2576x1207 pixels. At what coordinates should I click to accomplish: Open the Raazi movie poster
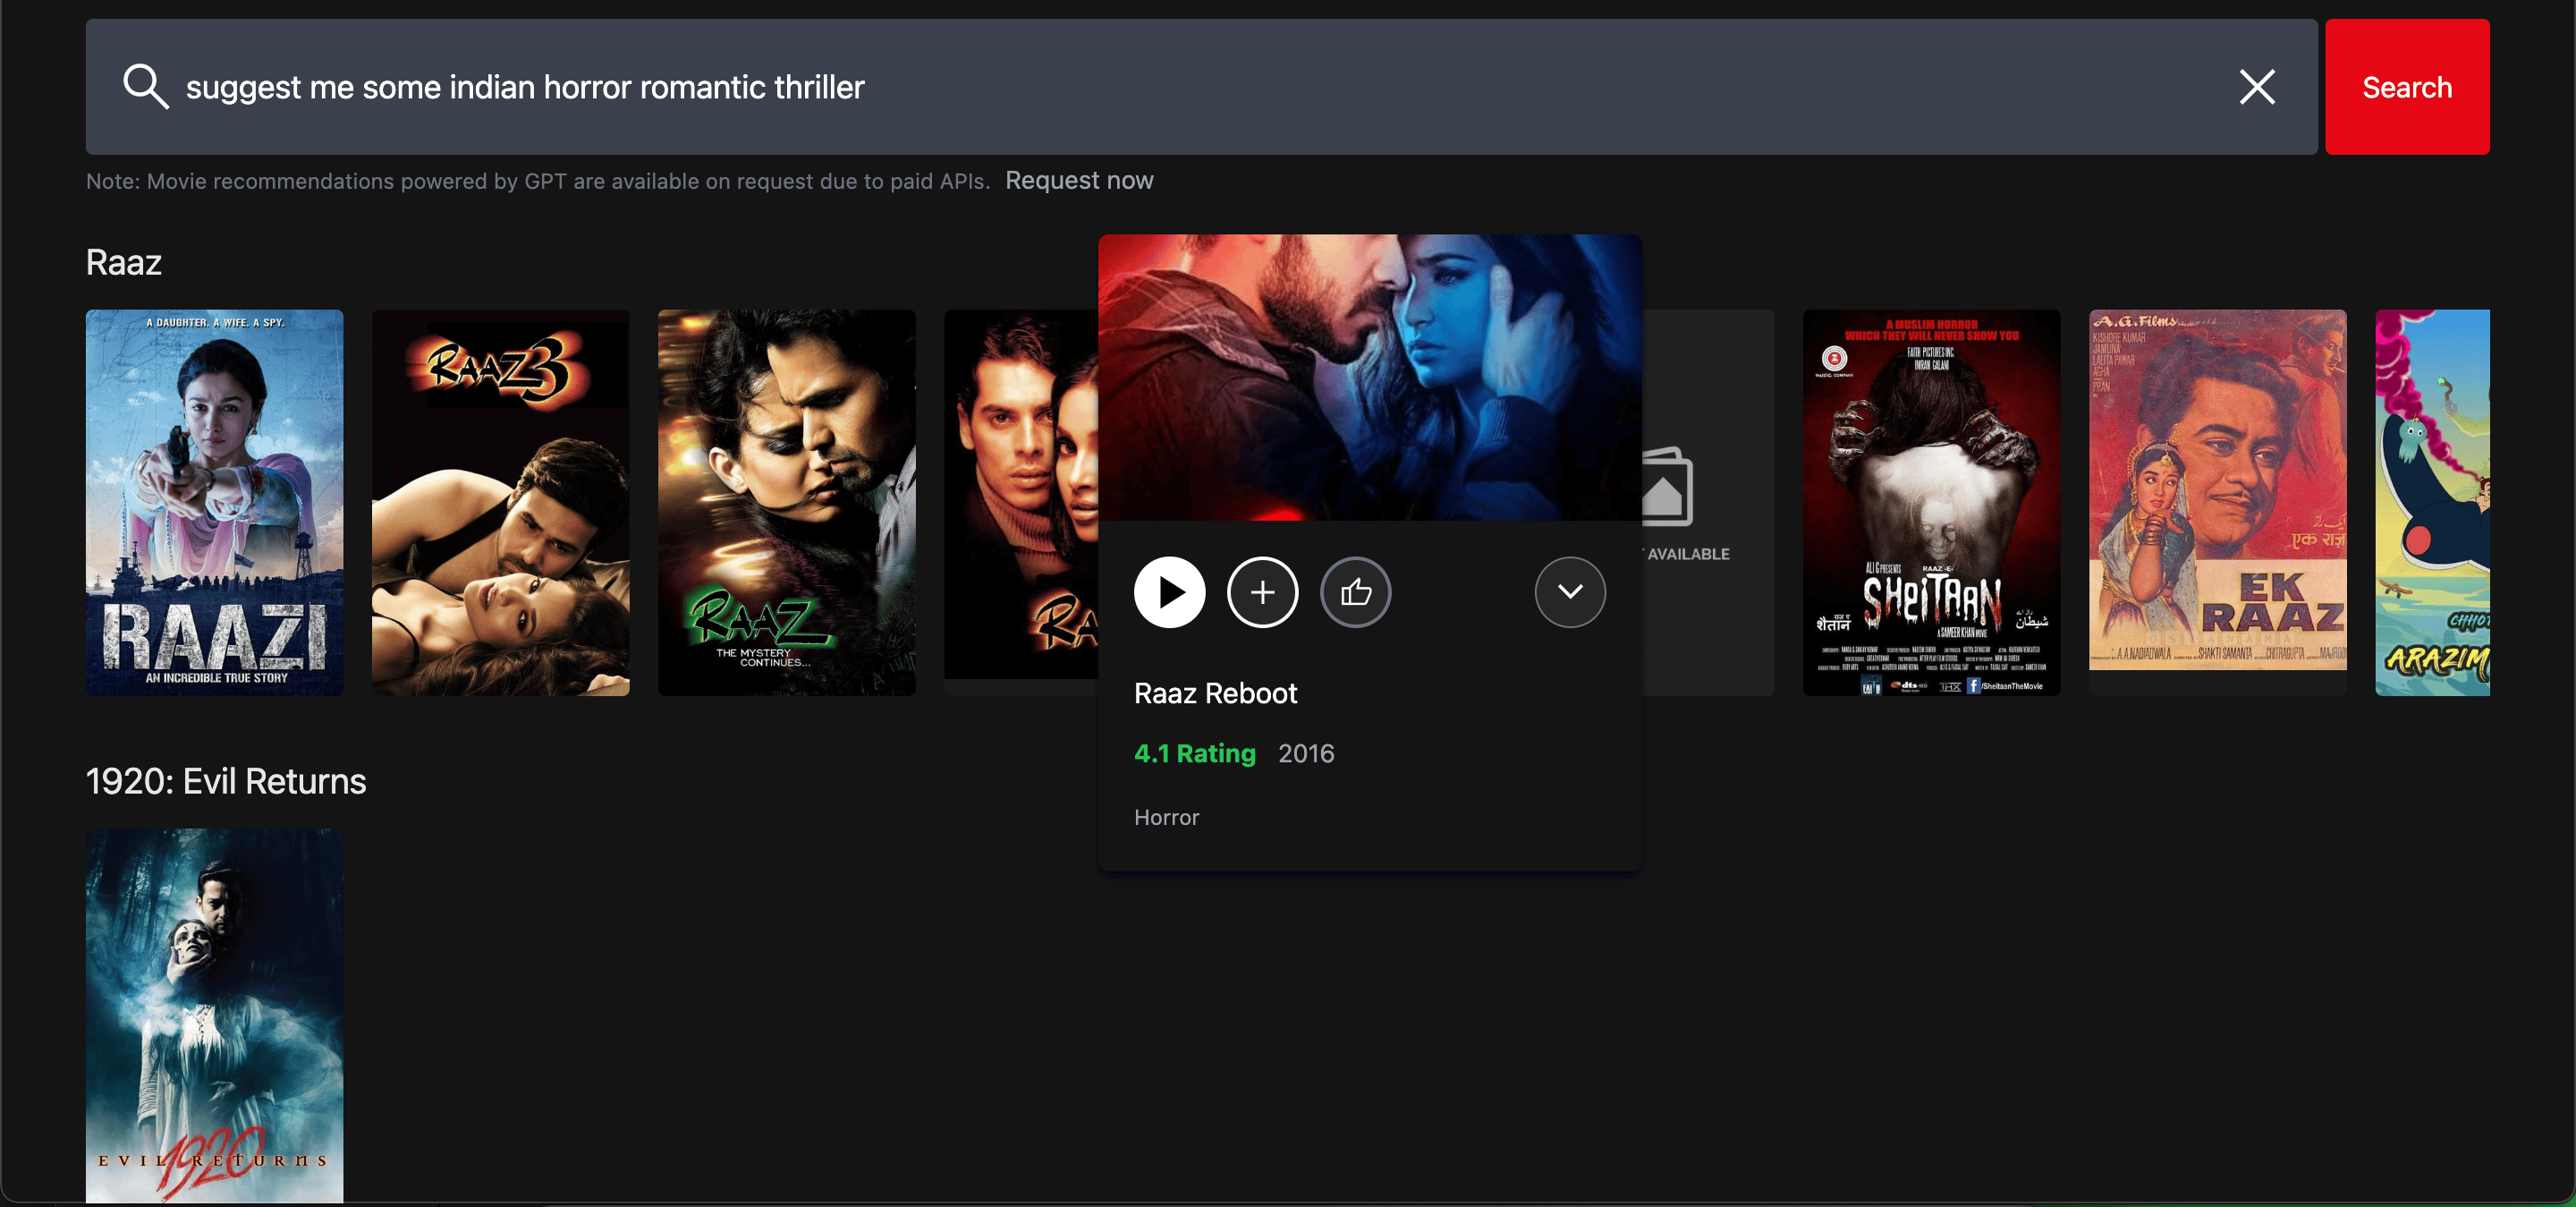tap(214, 502)
